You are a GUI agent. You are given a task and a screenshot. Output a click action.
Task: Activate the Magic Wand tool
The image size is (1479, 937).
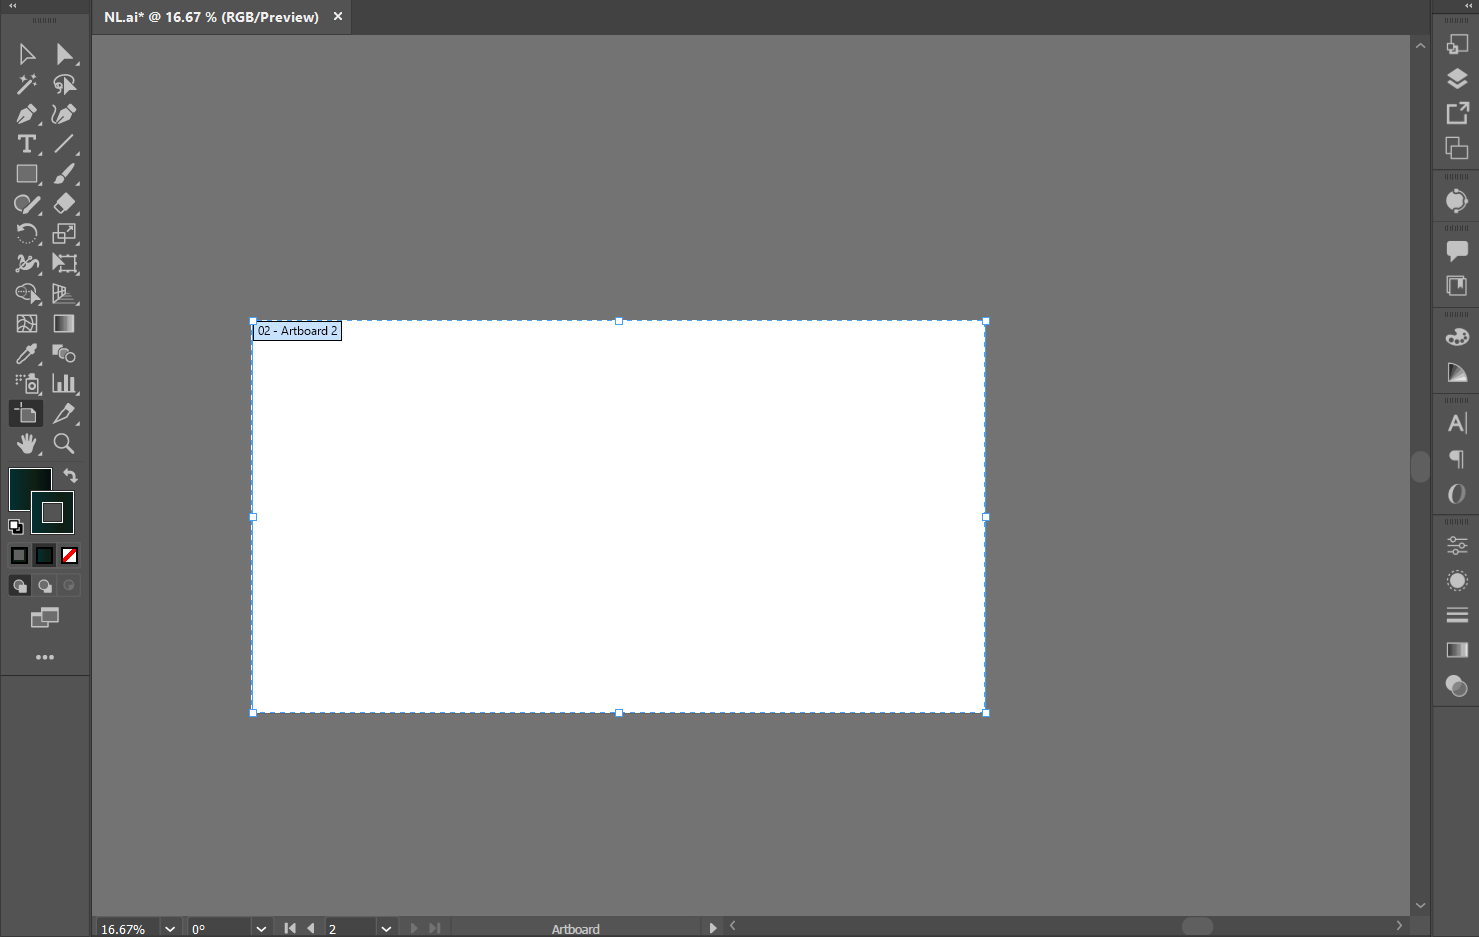(27, 84)
